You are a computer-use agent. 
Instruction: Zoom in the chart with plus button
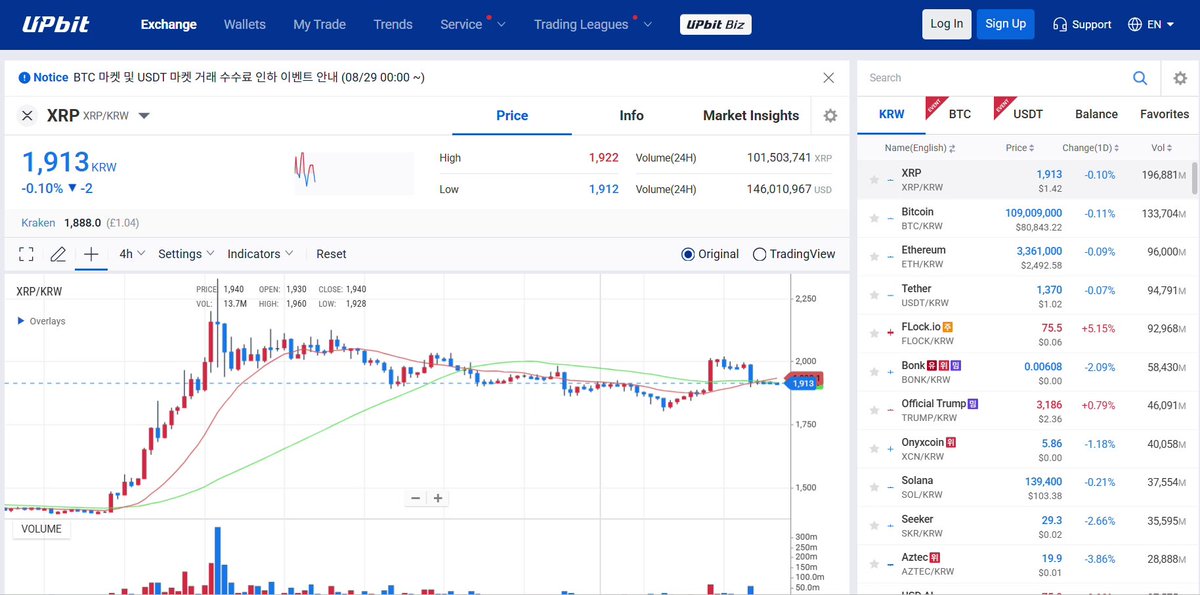pos(438,498)
